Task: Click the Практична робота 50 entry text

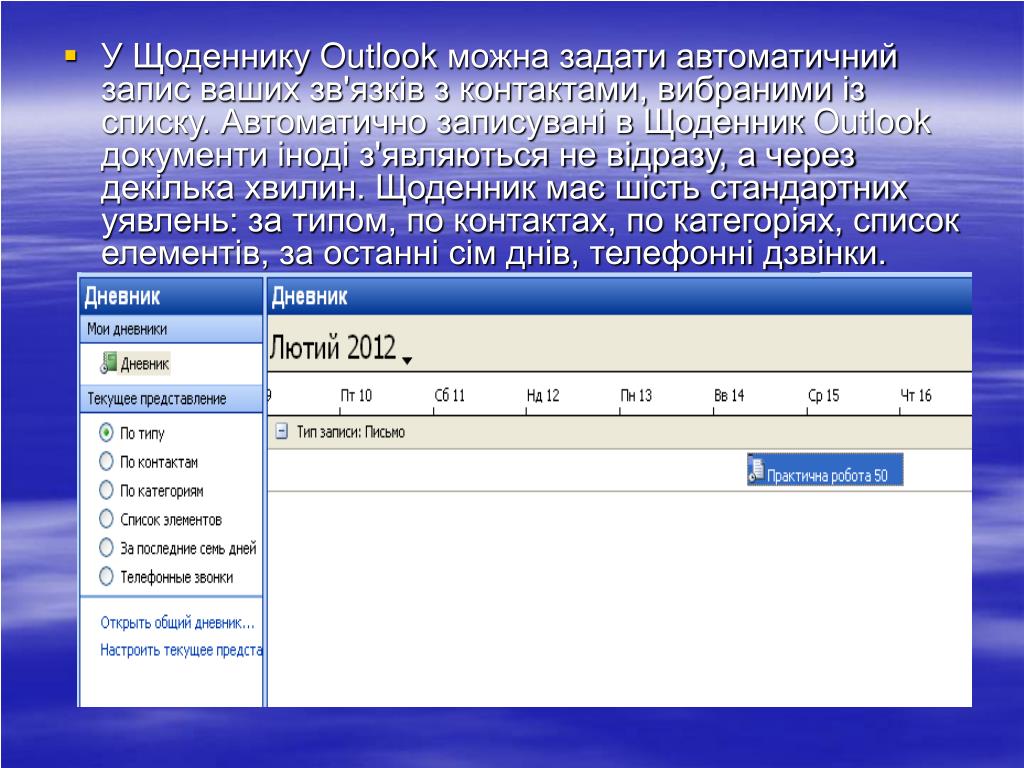Action: pyautogui.click(x=827, y=475)
